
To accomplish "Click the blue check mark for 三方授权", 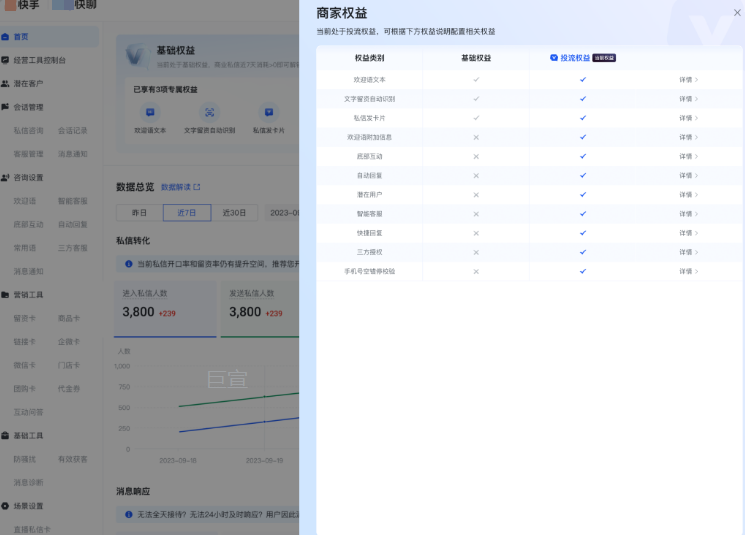I will click(x=583, y=252).
